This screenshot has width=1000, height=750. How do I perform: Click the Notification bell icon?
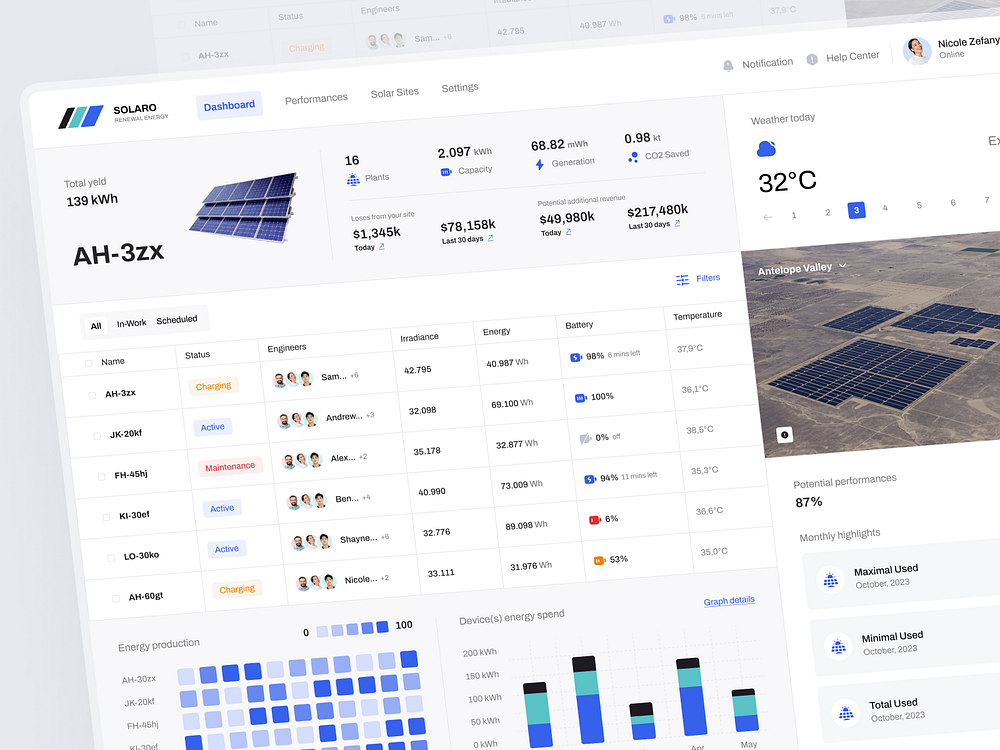(x=728, y=66)
